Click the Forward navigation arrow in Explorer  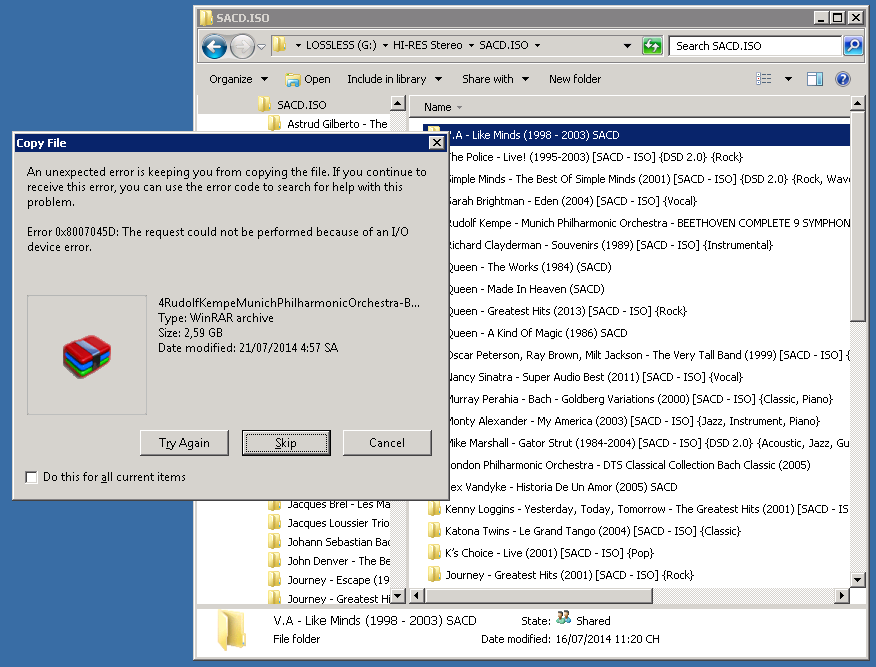point(242,46)
